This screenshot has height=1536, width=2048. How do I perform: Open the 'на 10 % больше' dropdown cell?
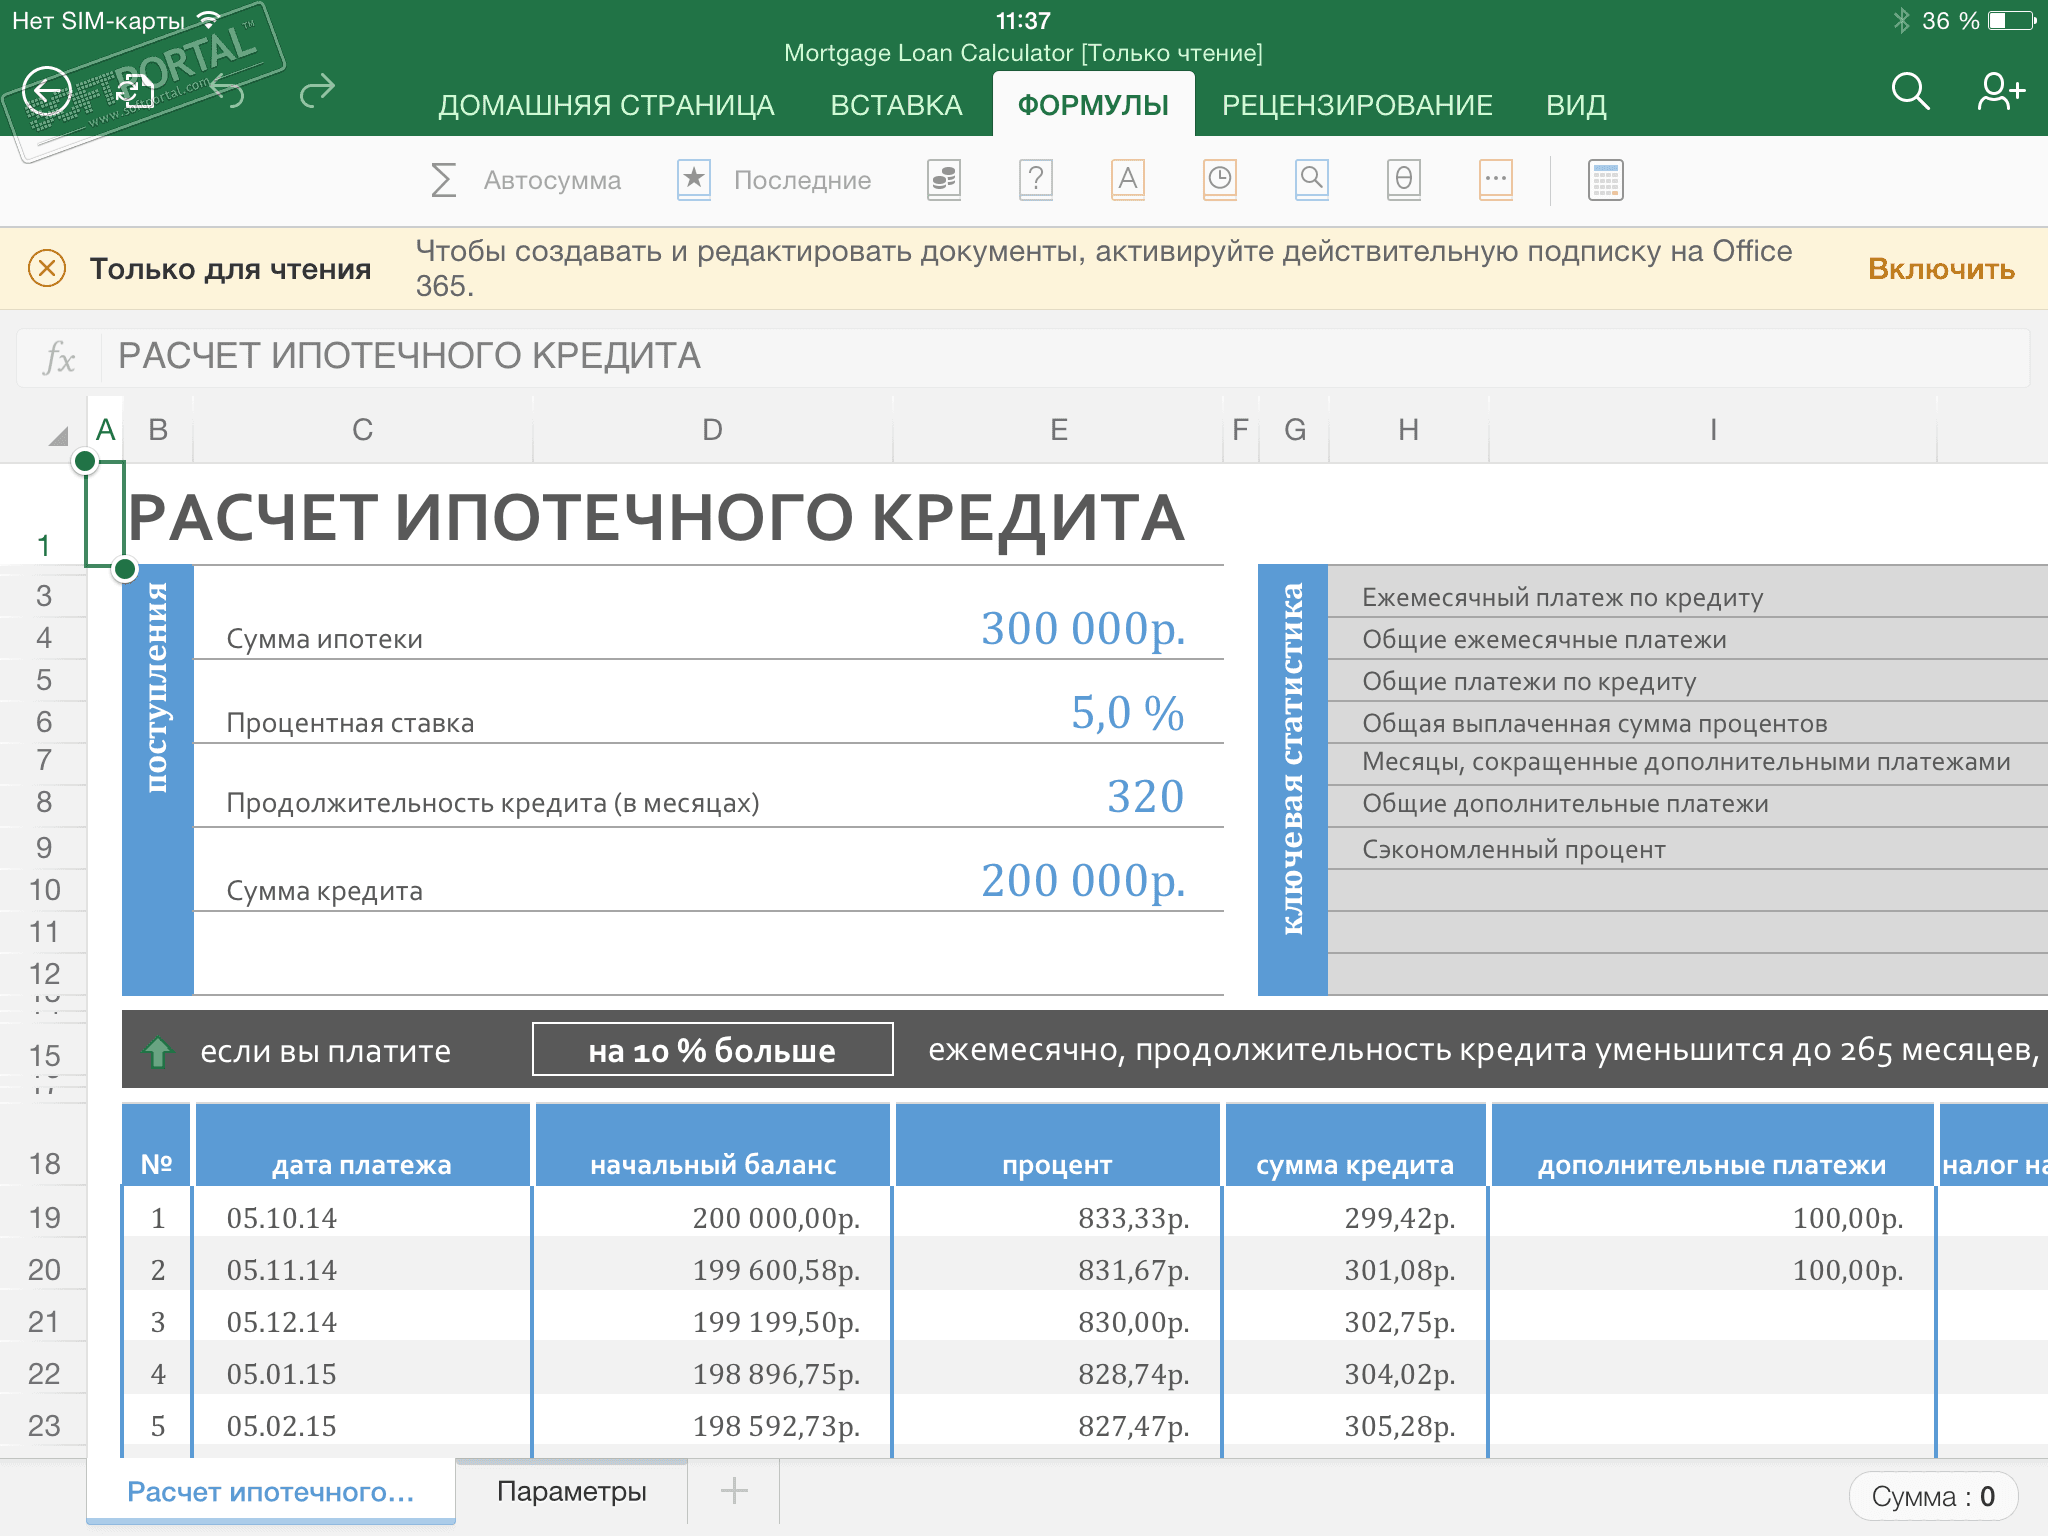pos(712,1050)
